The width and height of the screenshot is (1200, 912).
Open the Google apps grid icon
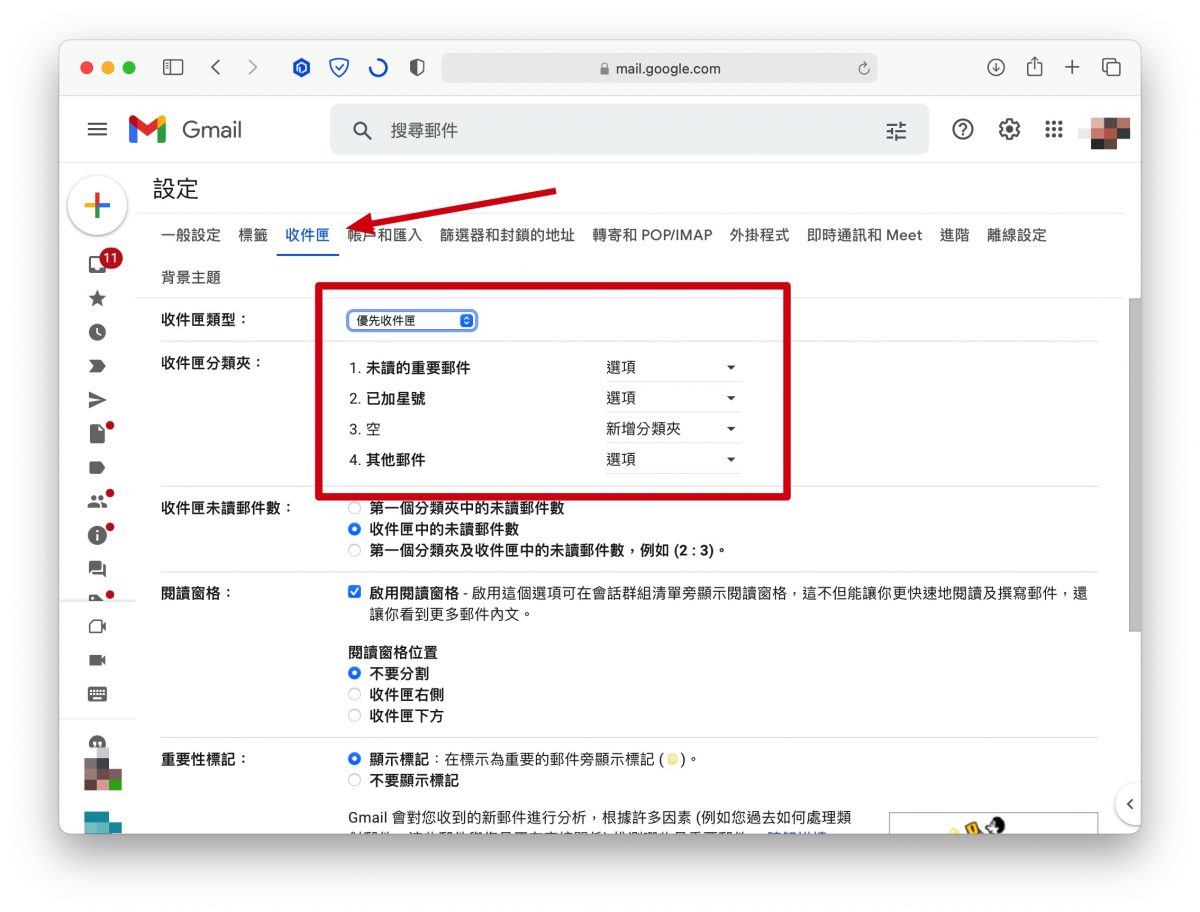1053,129
